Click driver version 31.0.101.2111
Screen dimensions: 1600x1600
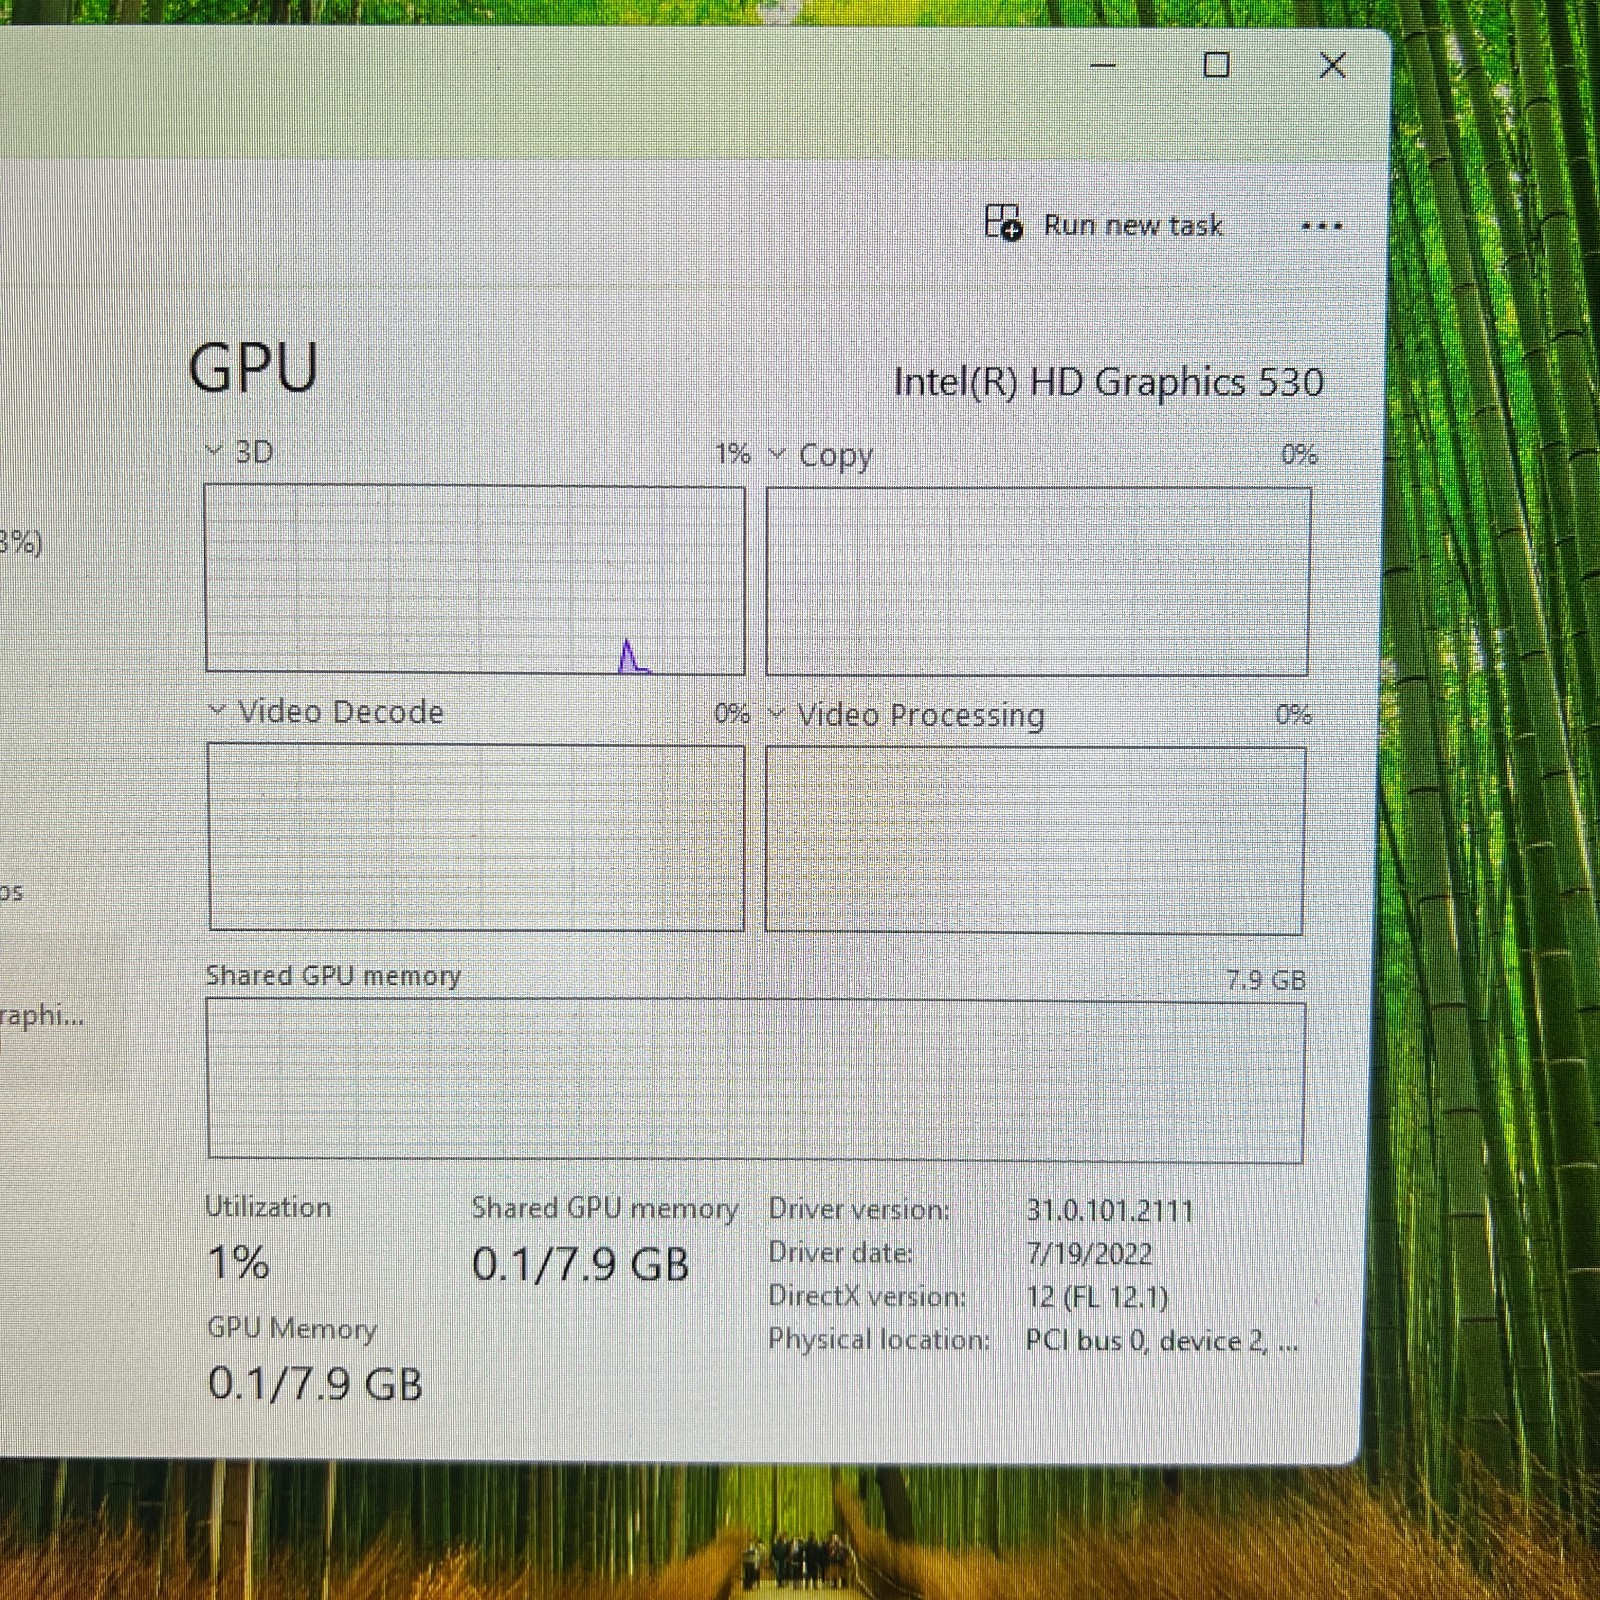coord(1110,1211)
